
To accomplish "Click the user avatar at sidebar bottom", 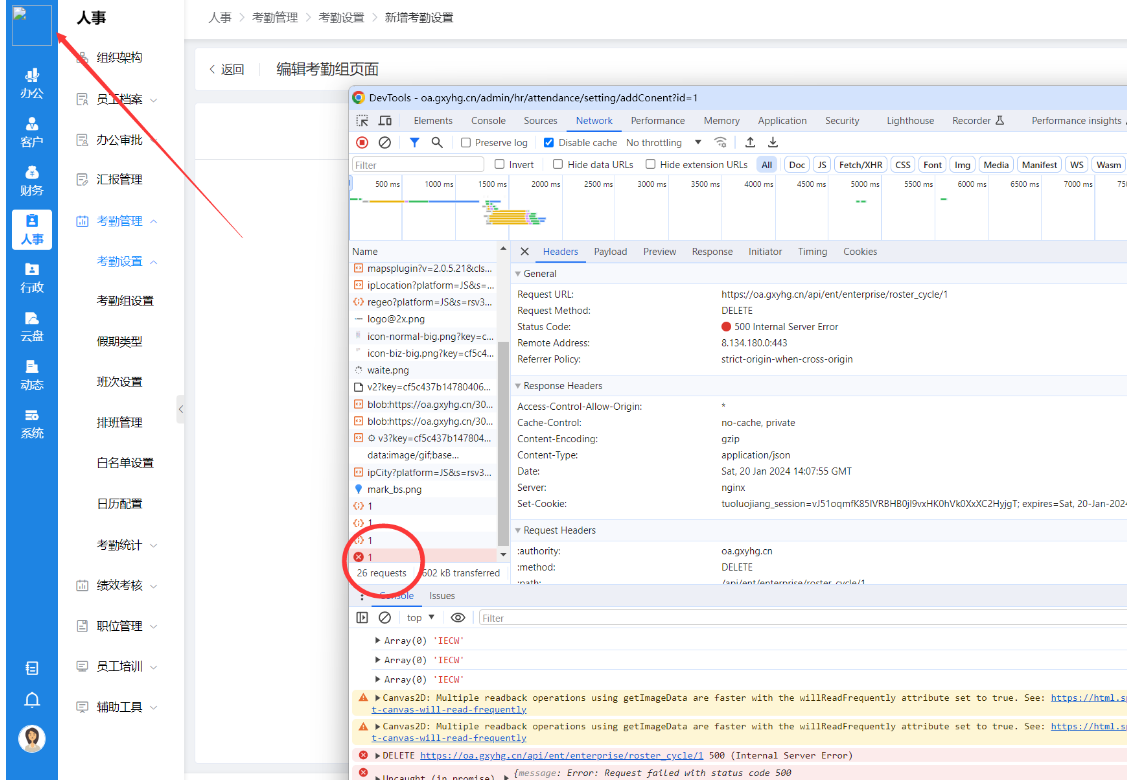I will 32,738.
